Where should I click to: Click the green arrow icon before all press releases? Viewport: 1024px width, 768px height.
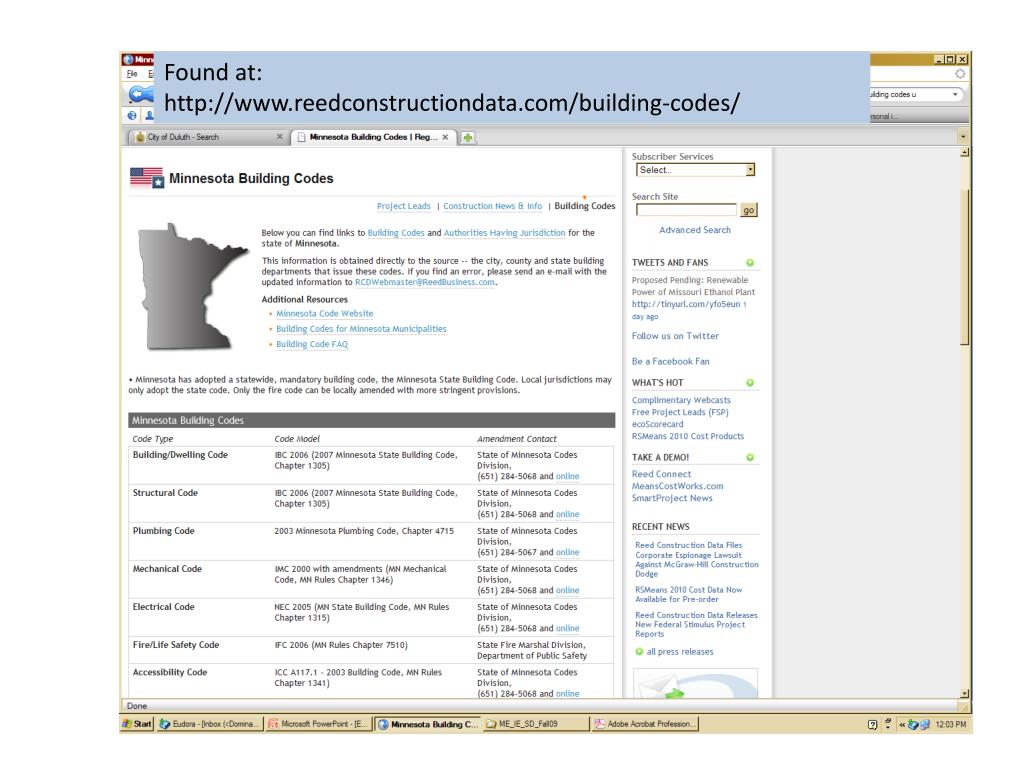pos(639,652)
